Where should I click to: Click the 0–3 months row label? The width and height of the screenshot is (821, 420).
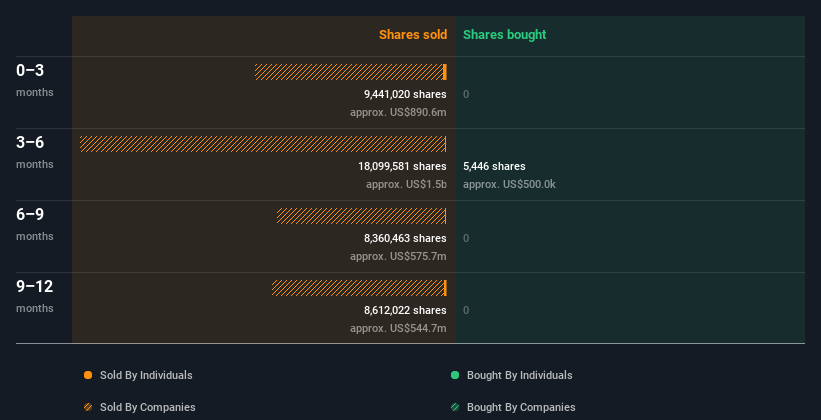[x=35, y=80]
